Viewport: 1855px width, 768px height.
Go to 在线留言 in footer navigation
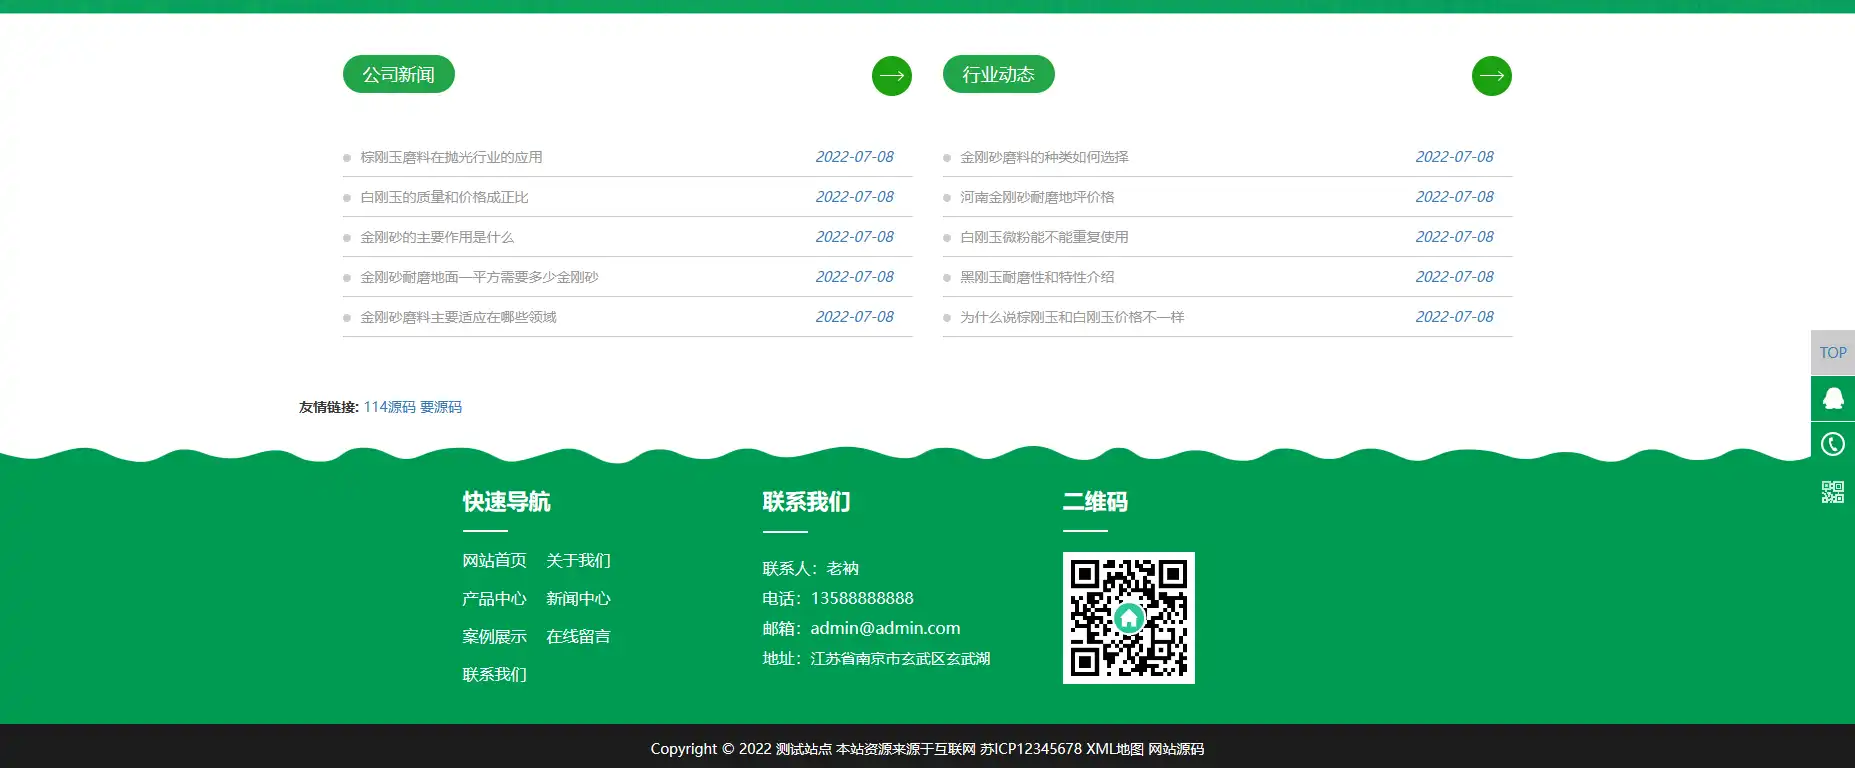coord(578,637)
